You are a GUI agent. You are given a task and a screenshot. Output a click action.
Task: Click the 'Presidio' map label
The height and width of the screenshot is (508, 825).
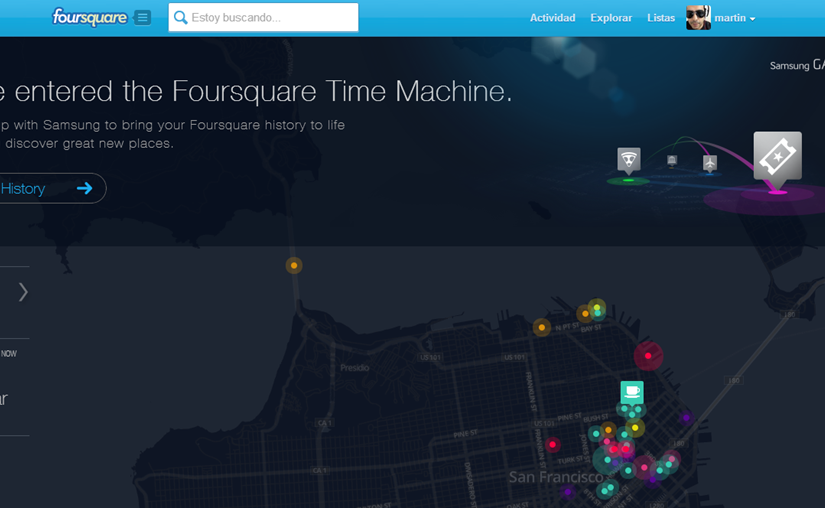355,368
